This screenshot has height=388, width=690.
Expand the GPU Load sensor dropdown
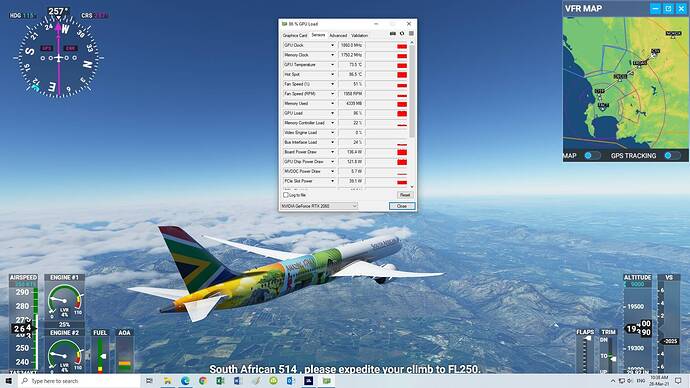tap(332, 113)
